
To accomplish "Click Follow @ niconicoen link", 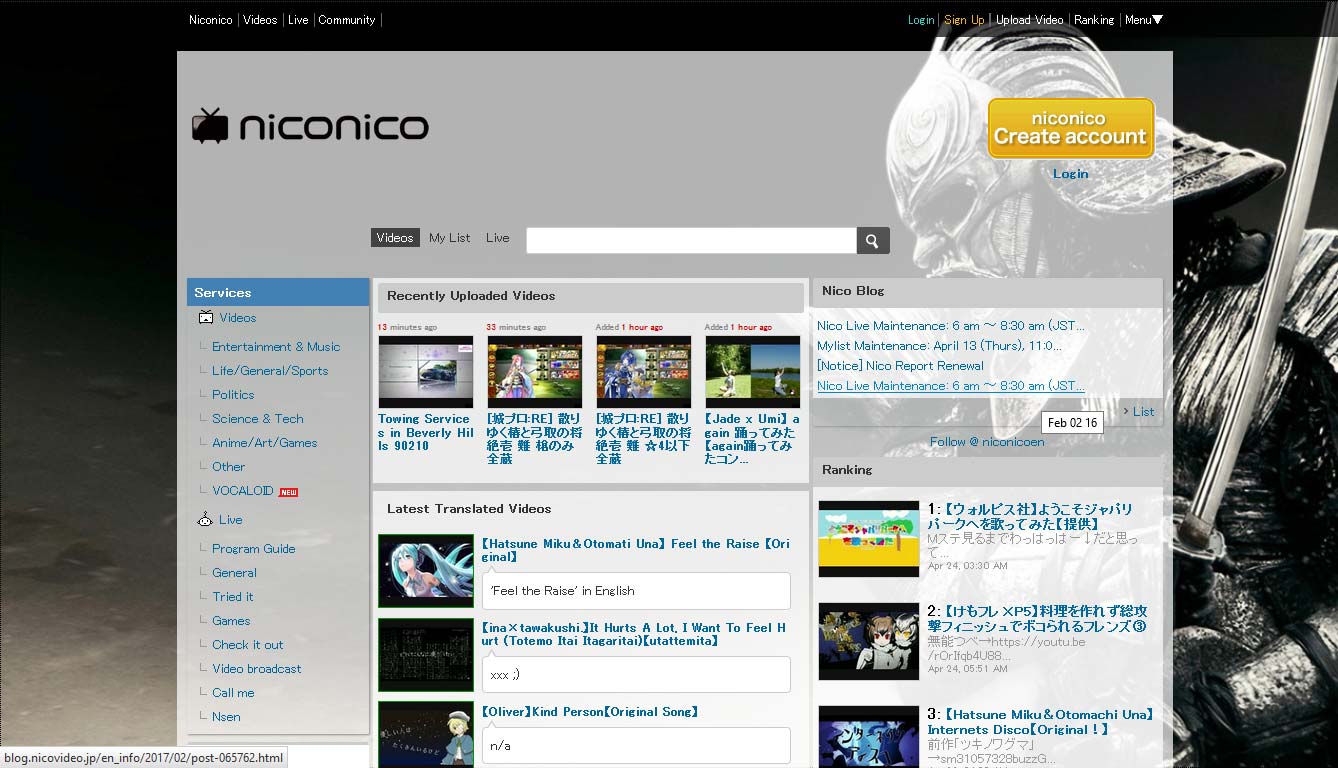I will [x=987, y=442].
